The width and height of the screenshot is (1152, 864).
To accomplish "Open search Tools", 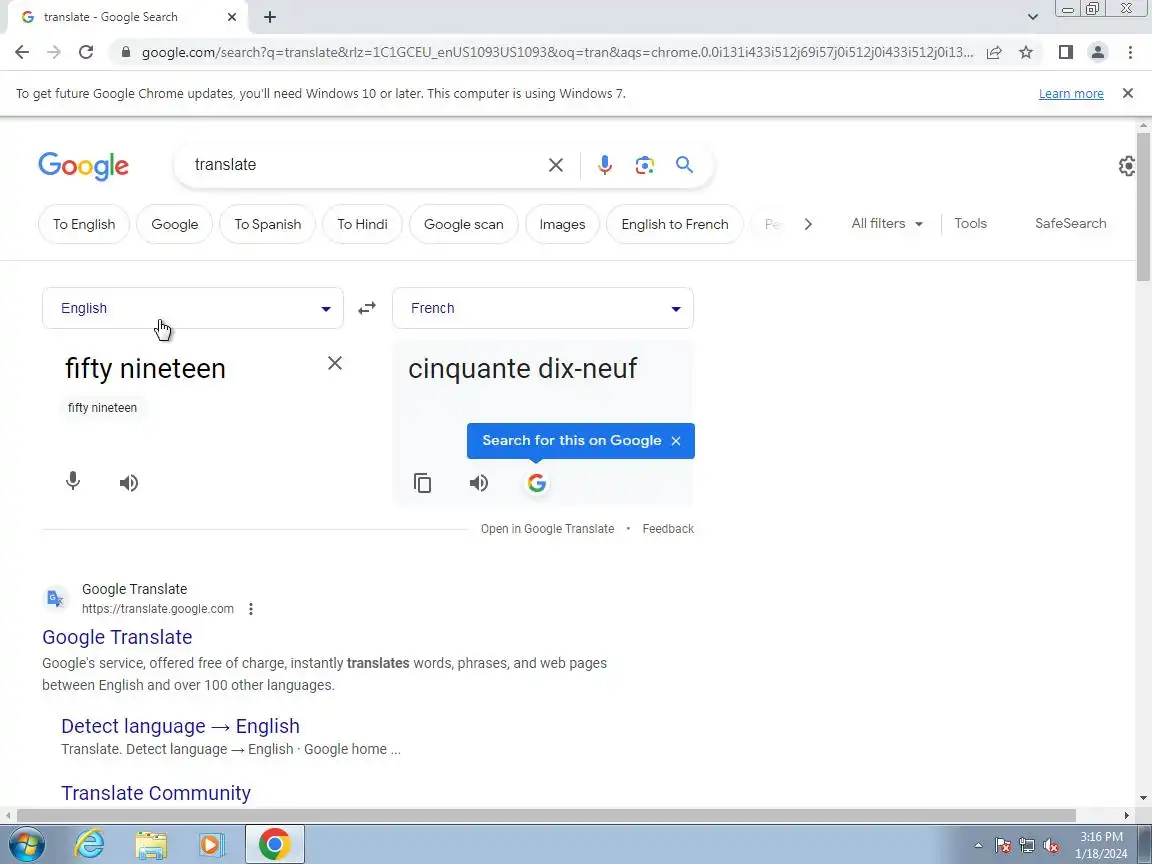I will (x=970, y=223).
